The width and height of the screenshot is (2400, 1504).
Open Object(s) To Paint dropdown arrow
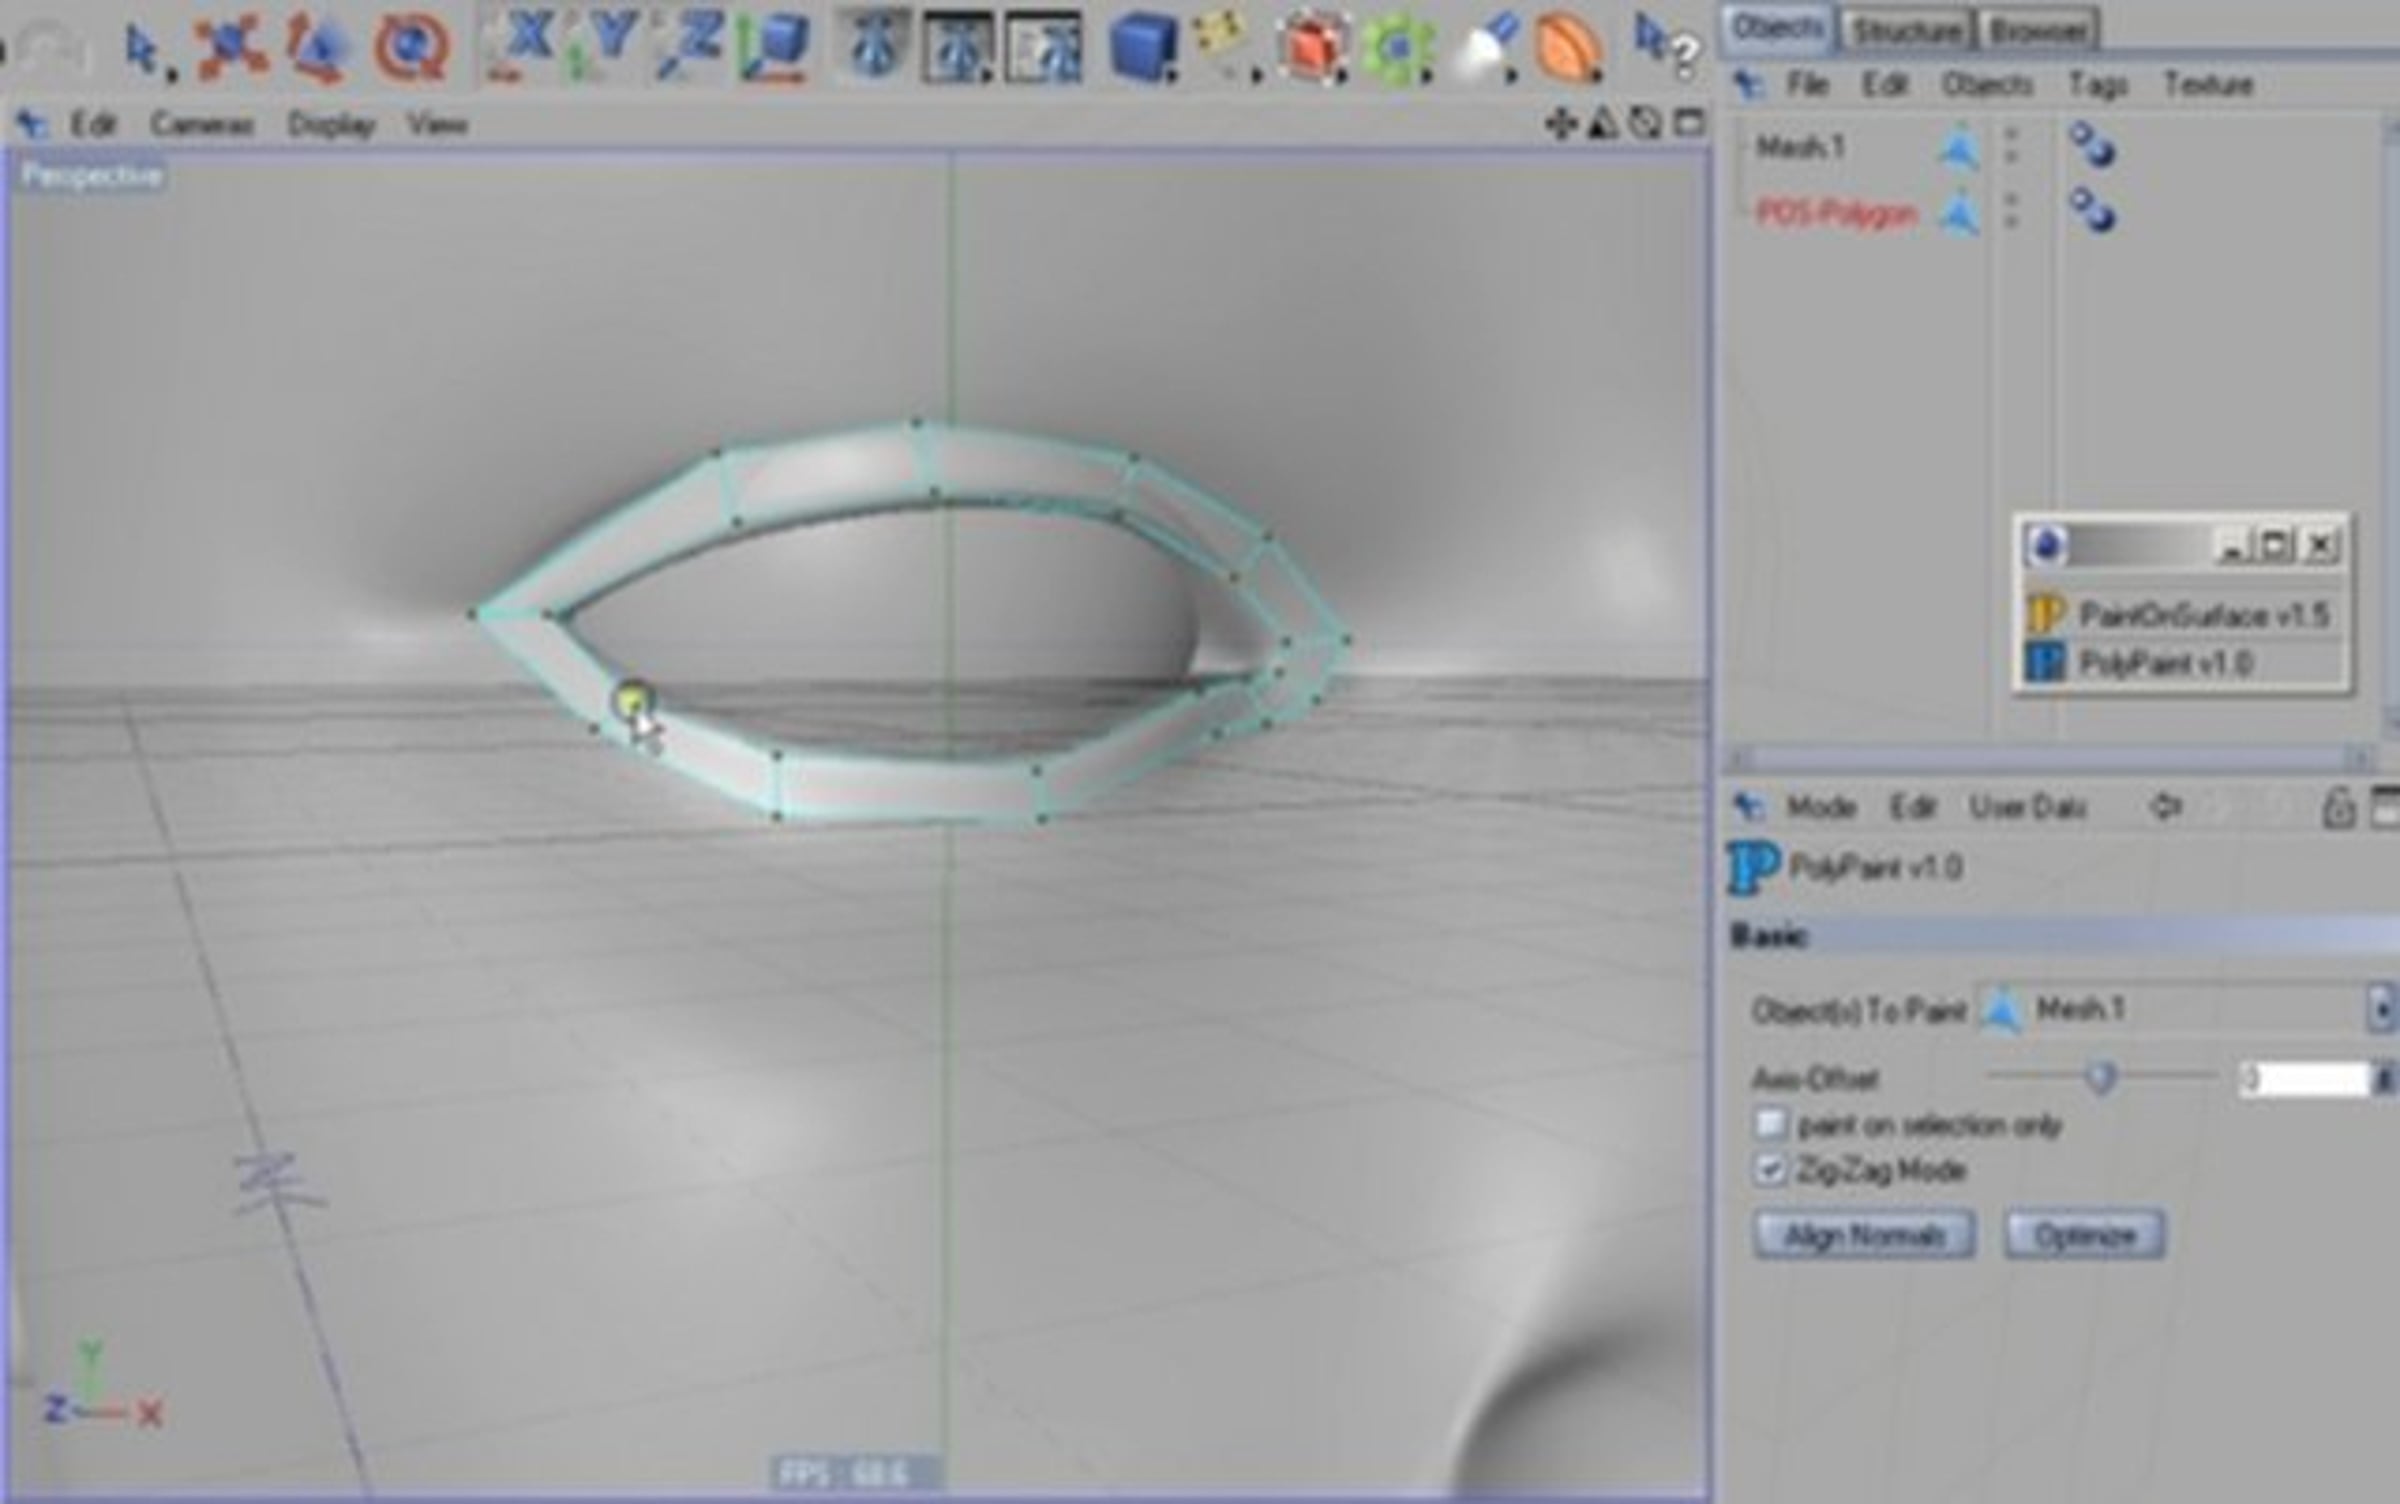click(x=2382, y=1009)
